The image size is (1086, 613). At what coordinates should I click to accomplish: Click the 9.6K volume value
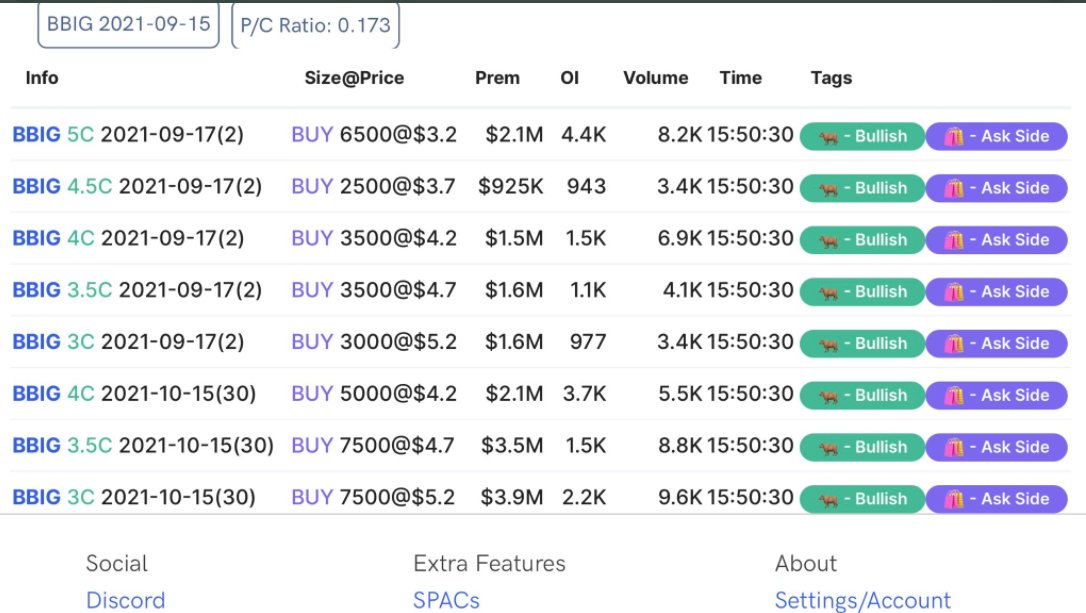pos(680,497)
